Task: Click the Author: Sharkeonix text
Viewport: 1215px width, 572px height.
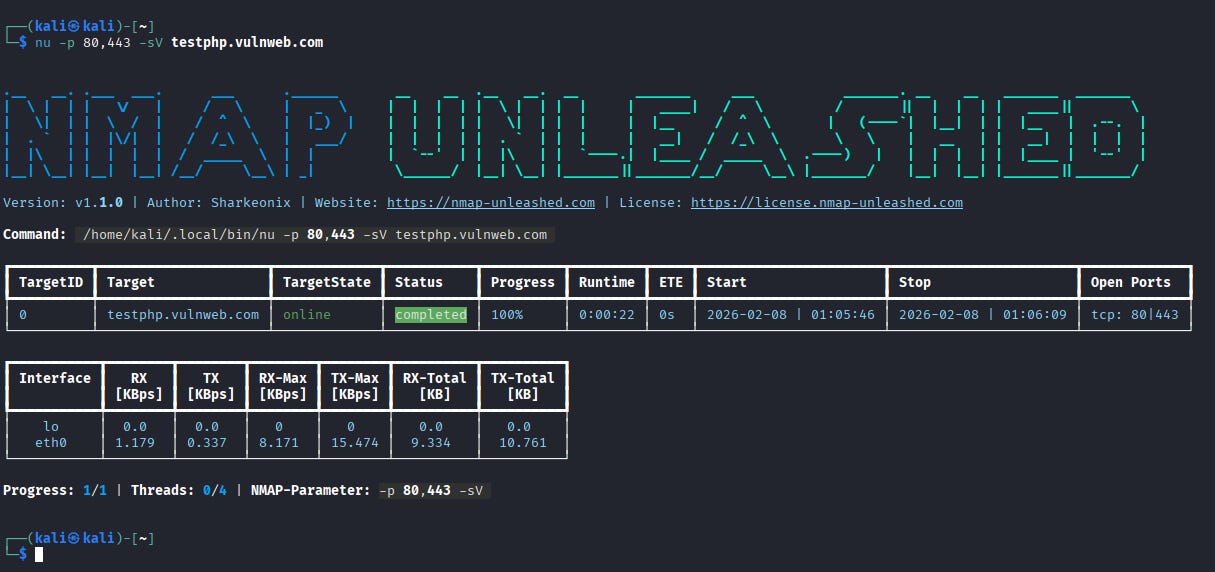Action: pyautogui.click(x=219, y=202)
